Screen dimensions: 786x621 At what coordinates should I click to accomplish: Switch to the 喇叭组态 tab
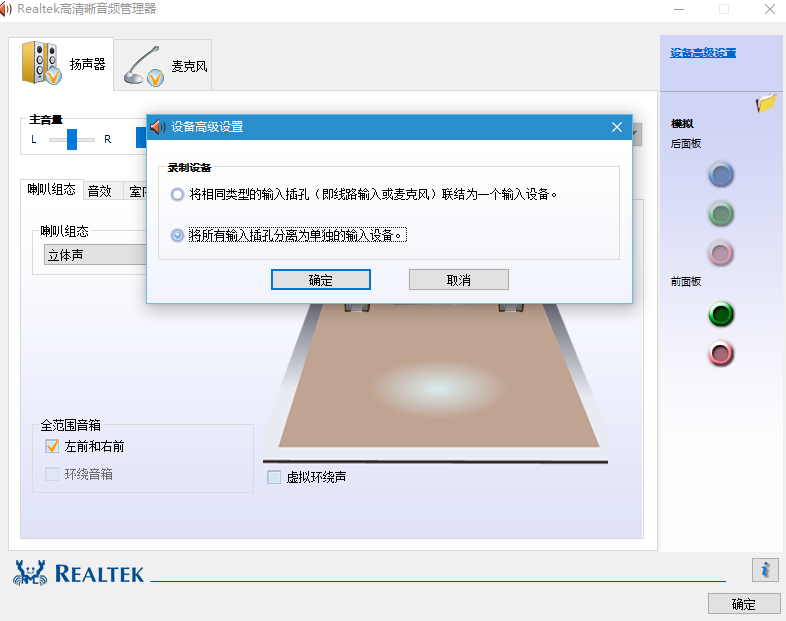pos(51,190)
